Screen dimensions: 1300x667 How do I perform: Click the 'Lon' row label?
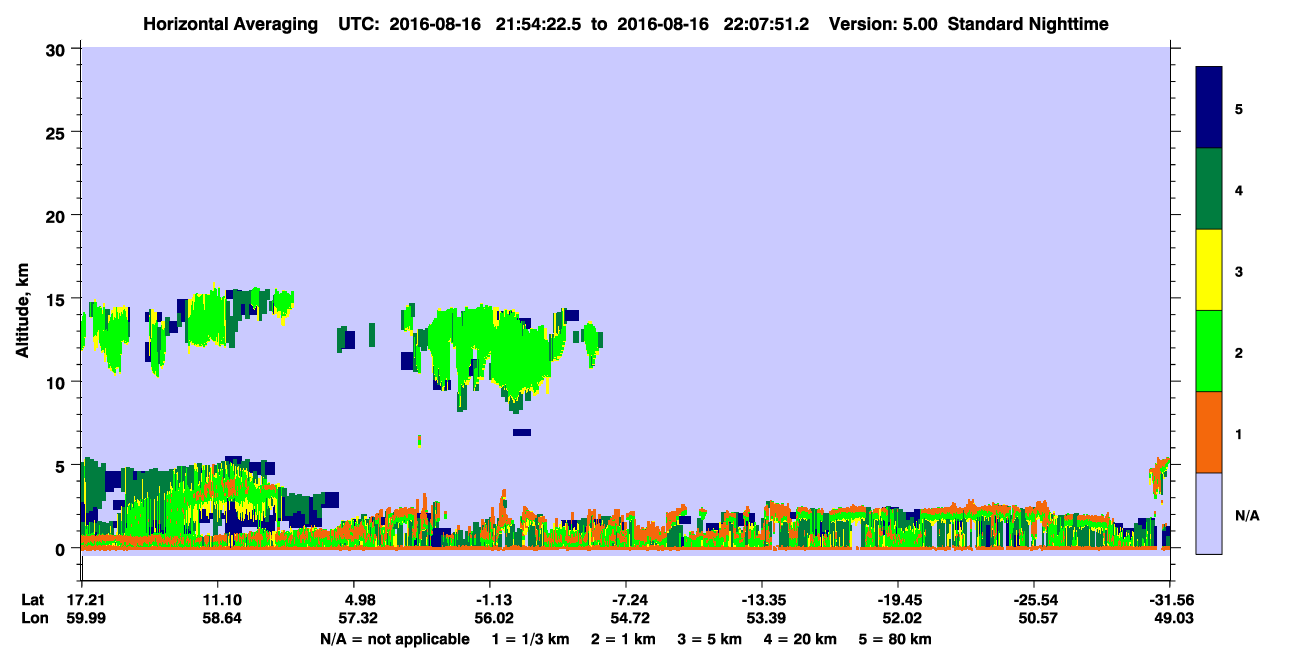tap(33, 619)
